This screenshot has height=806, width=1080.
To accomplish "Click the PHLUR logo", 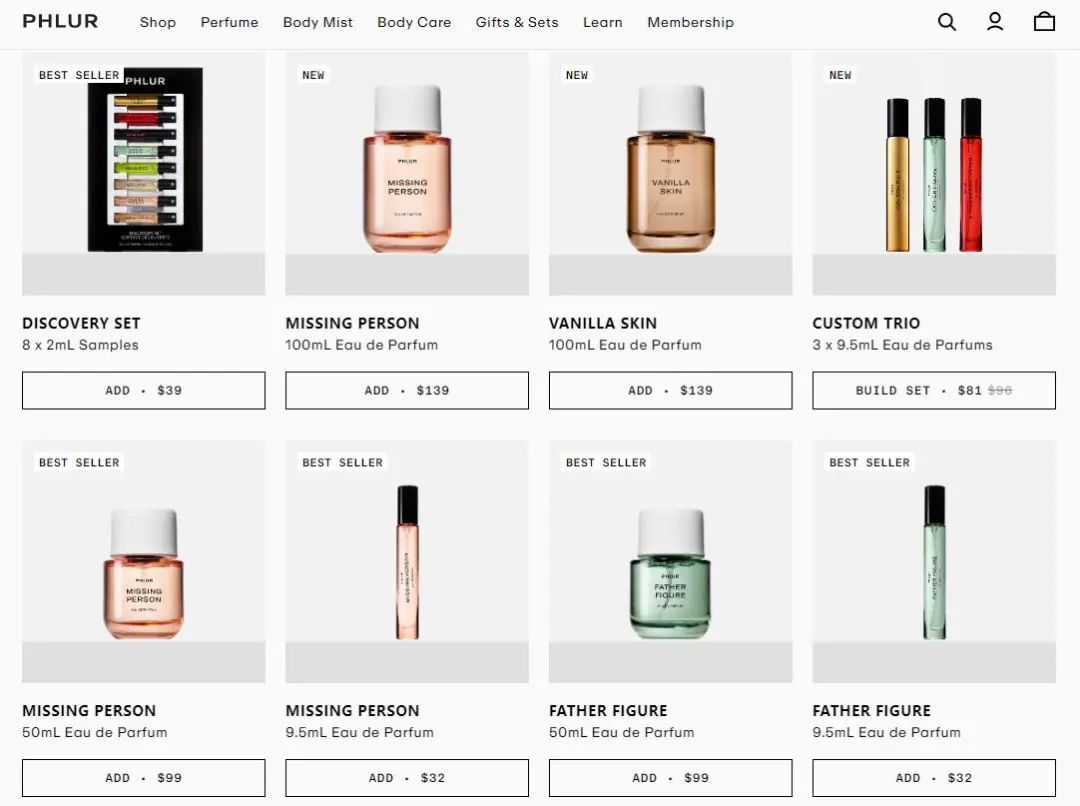I will 61,21.
